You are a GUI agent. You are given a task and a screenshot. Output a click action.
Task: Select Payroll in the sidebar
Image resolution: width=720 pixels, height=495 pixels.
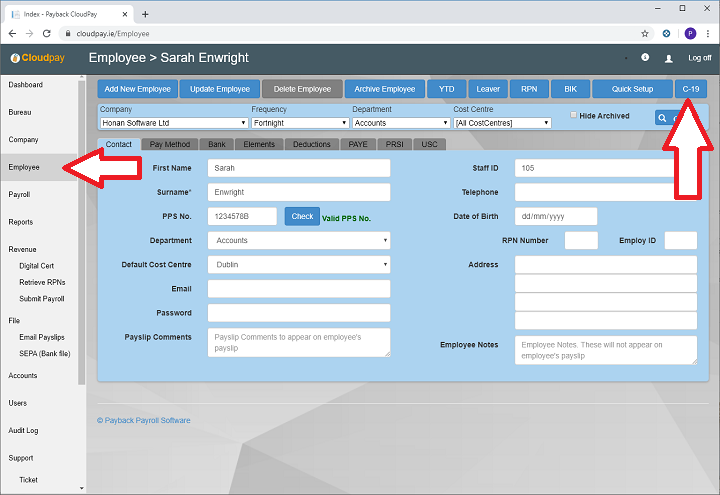click(20, 194)
